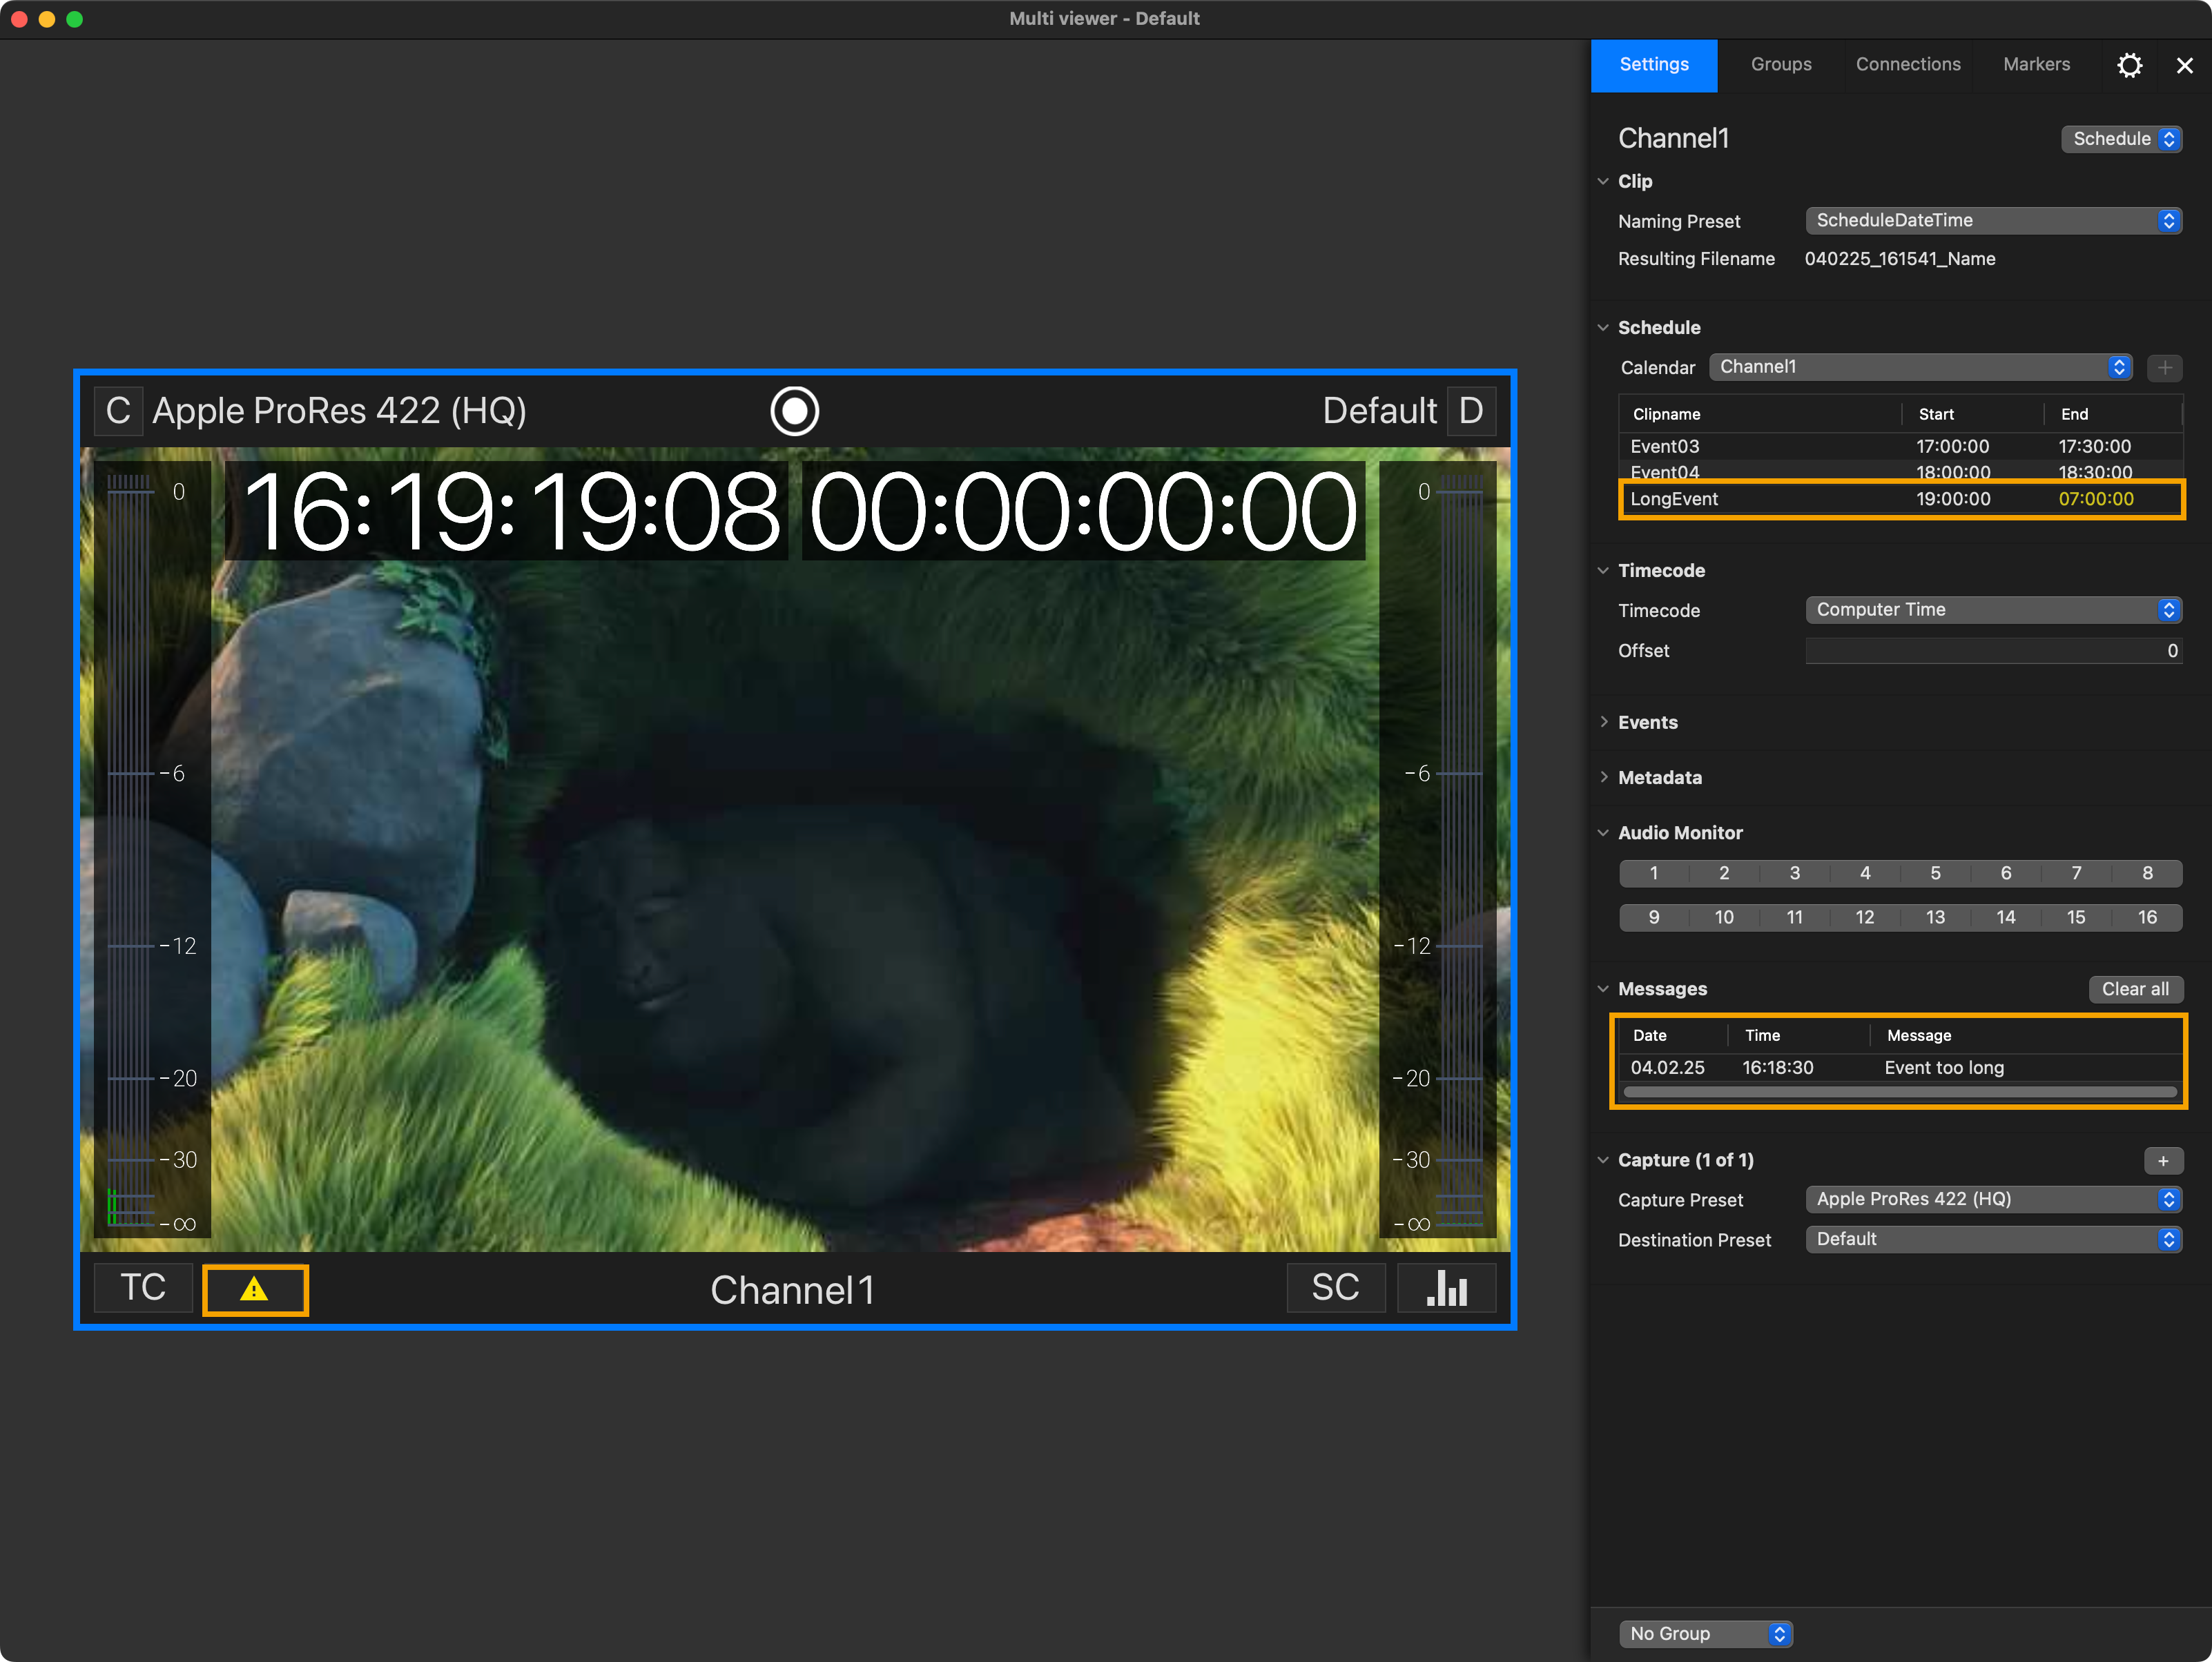Click the LongEvent end time 07:00:00
The width and height of the screenshot is (2212, 1662).
tap(2096, 499)
